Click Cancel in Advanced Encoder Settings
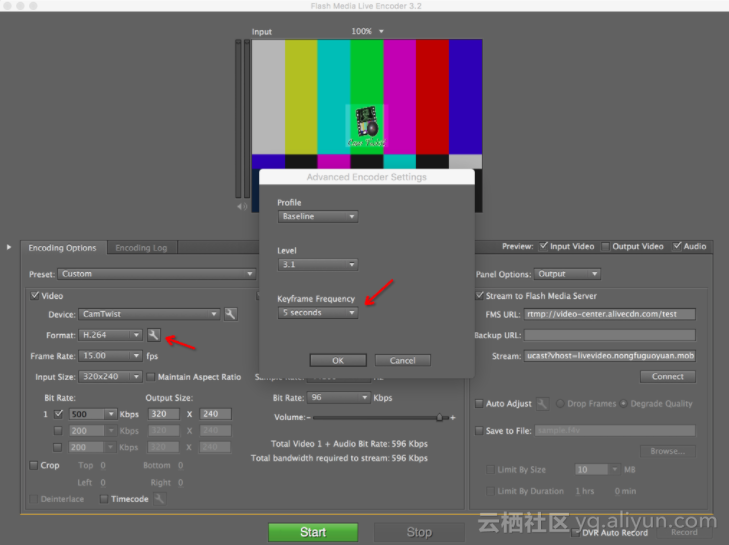This screenshot has width=729, height=545. [403, 360]
